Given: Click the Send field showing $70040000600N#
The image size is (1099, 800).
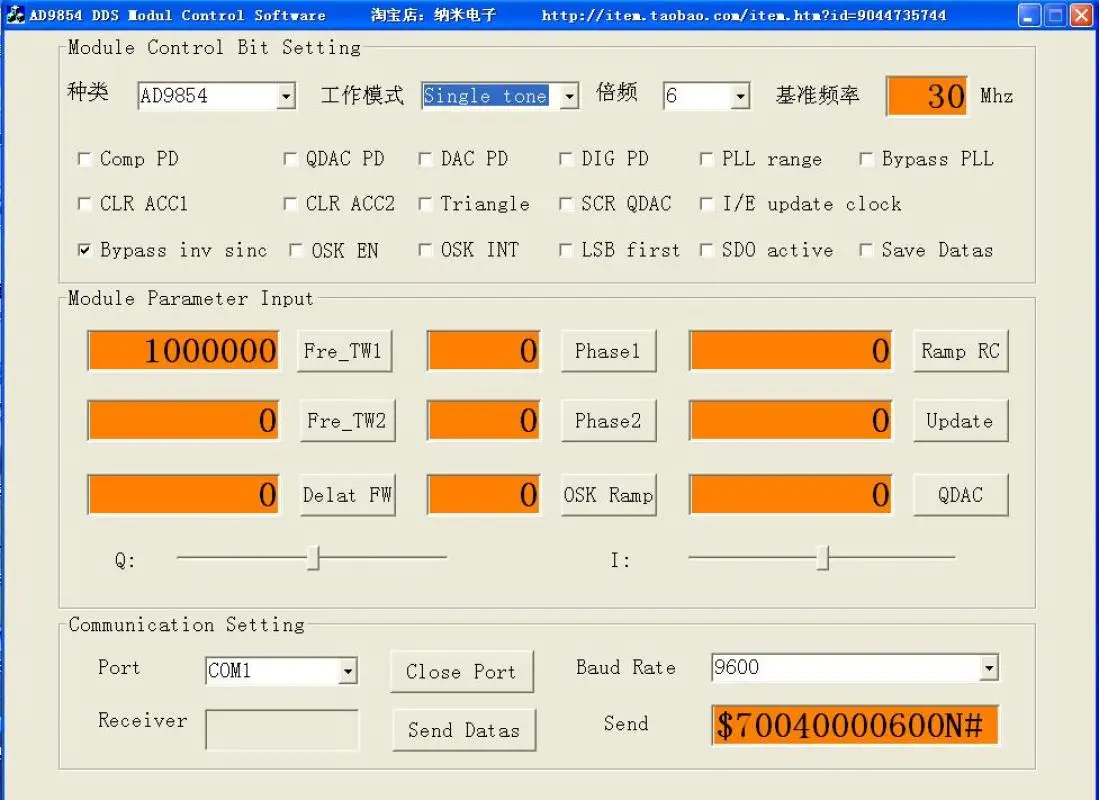Looking at the screenshot, I should click(854, 725).
